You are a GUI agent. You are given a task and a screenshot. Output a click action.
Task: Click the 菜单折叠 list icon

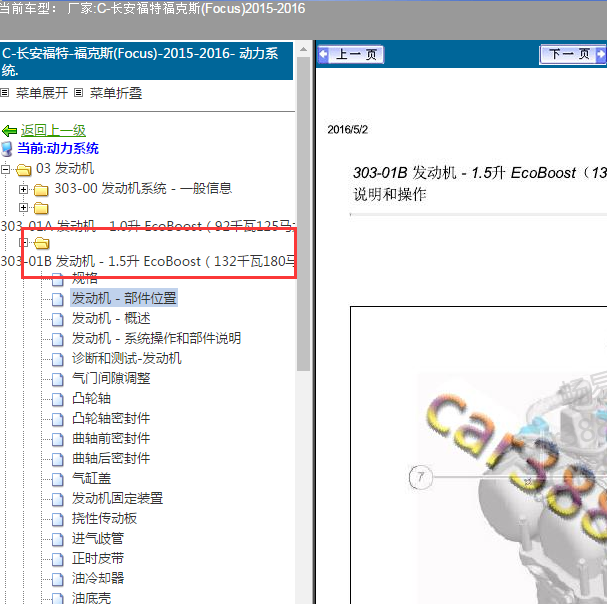[x=79, y=93]
